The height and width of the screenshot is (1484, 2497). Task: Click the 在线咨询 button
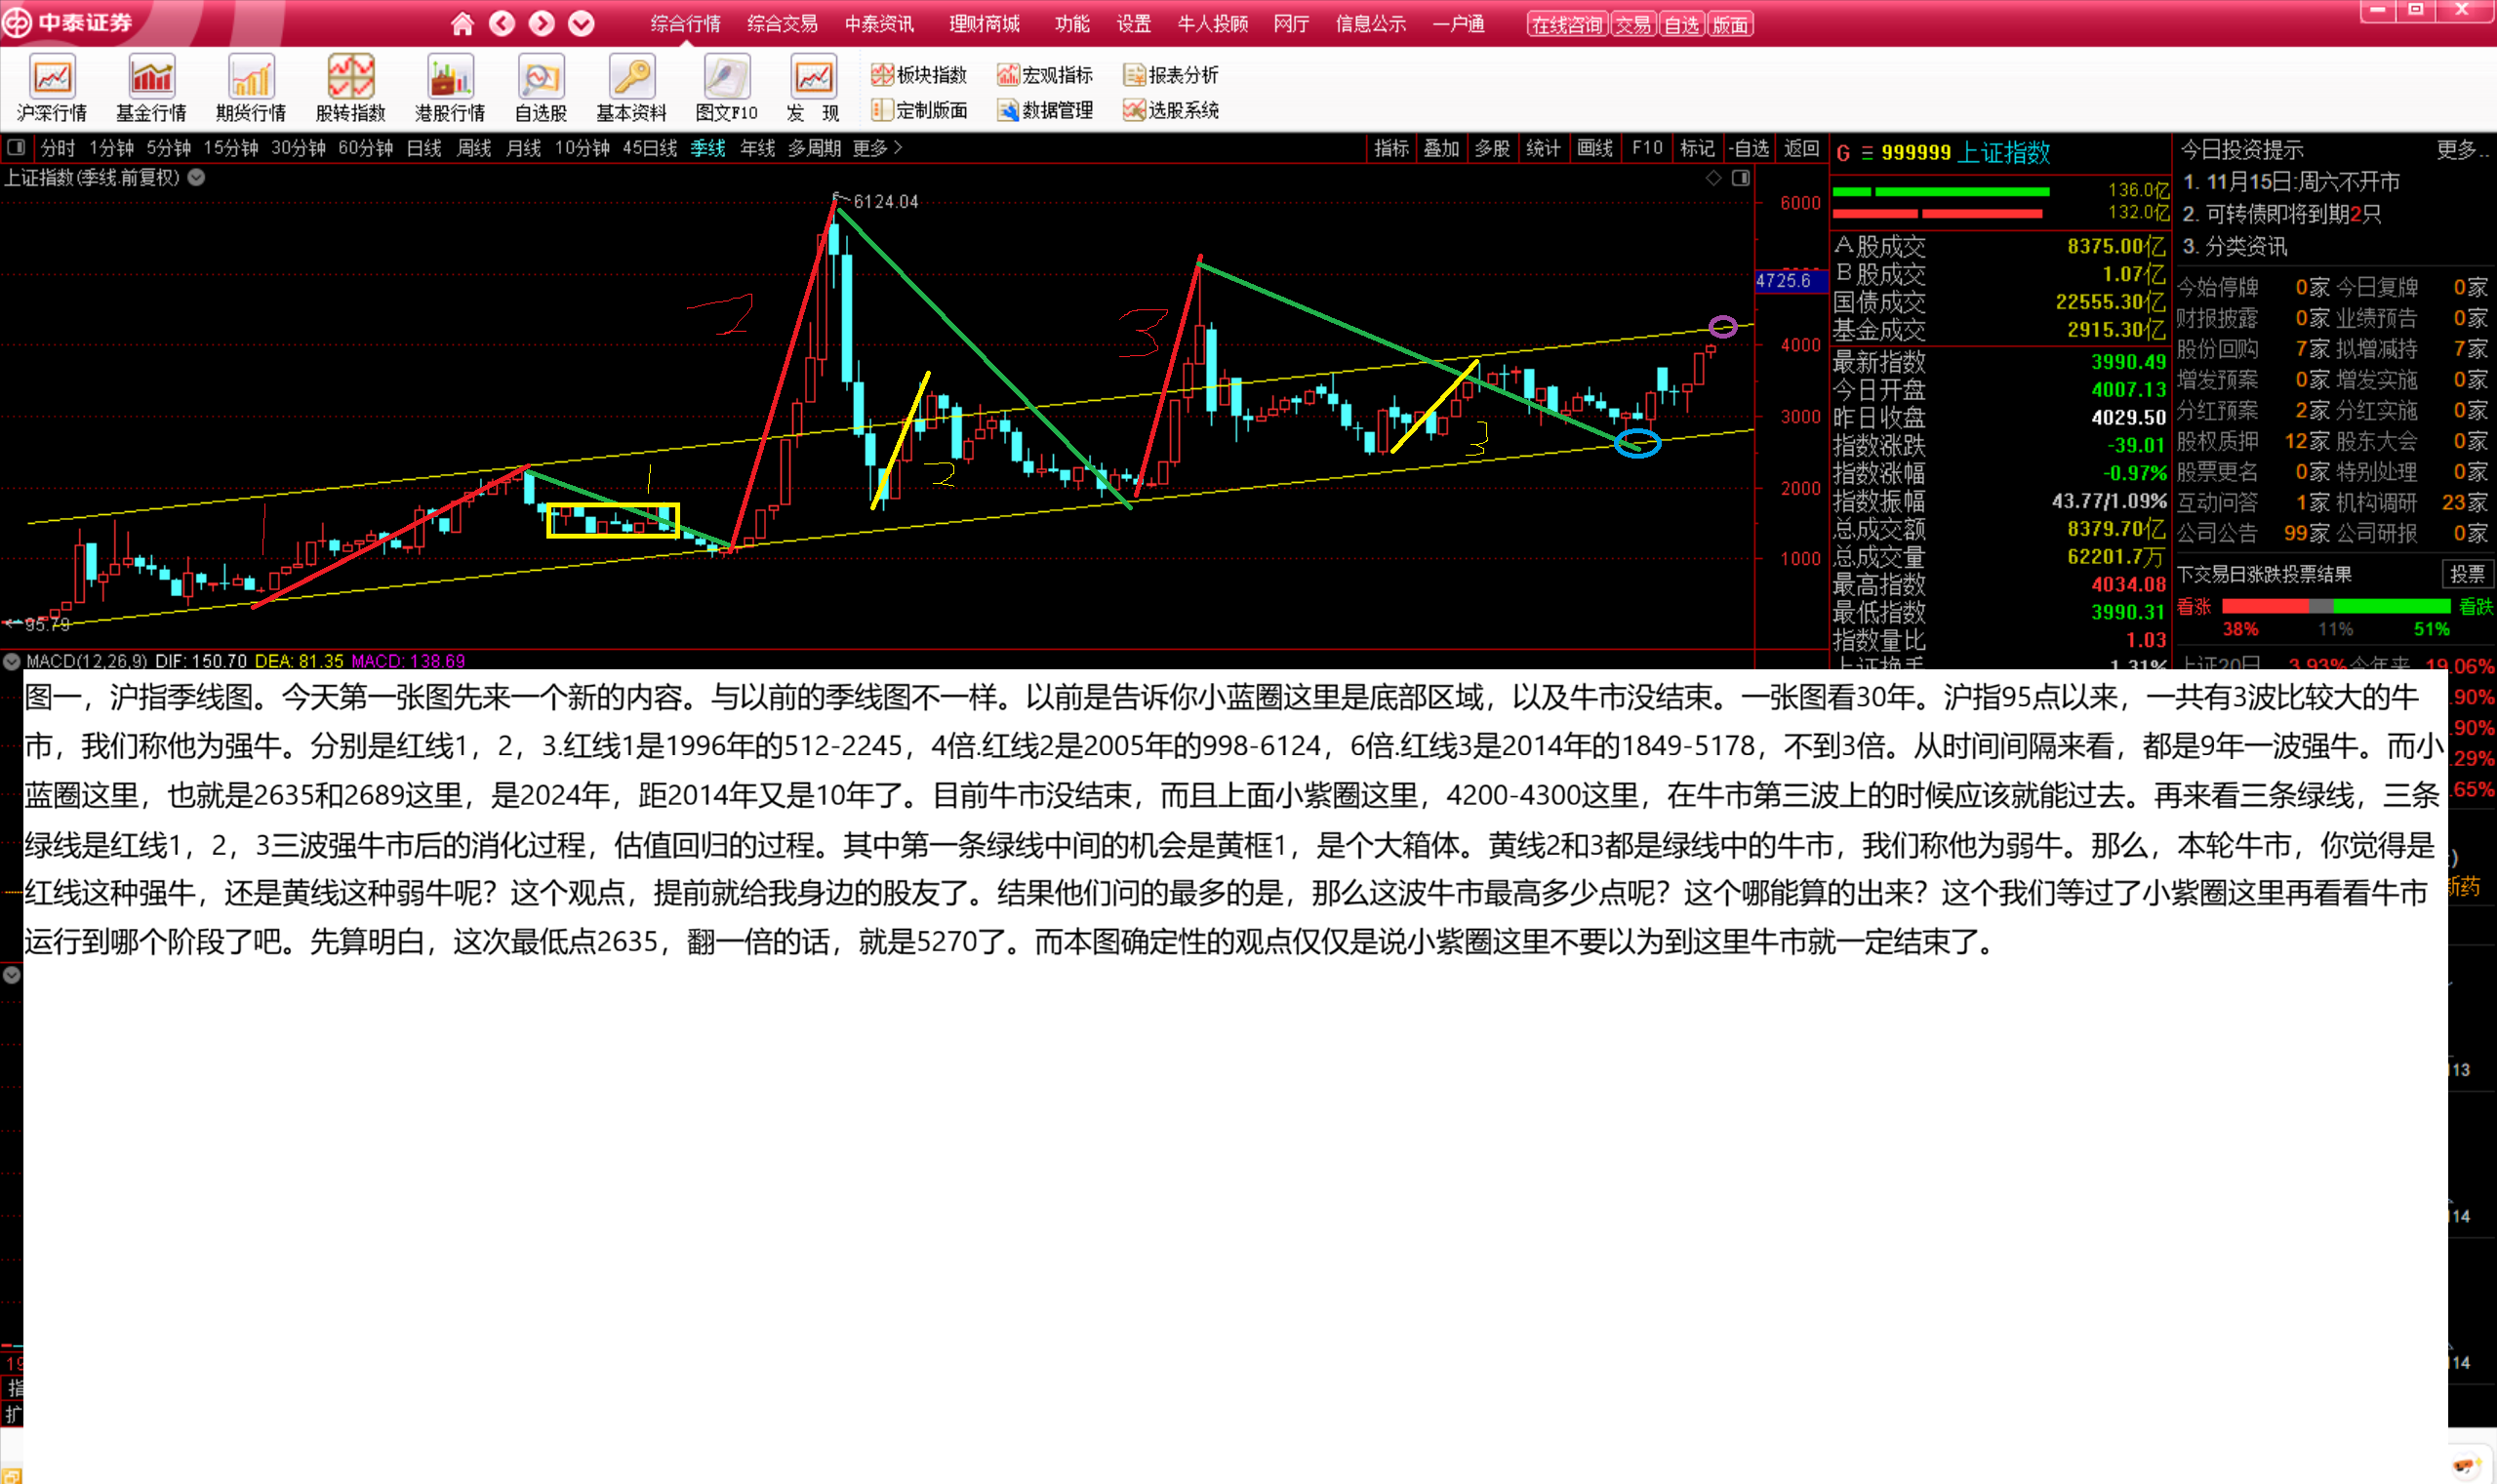point(1566,25)
